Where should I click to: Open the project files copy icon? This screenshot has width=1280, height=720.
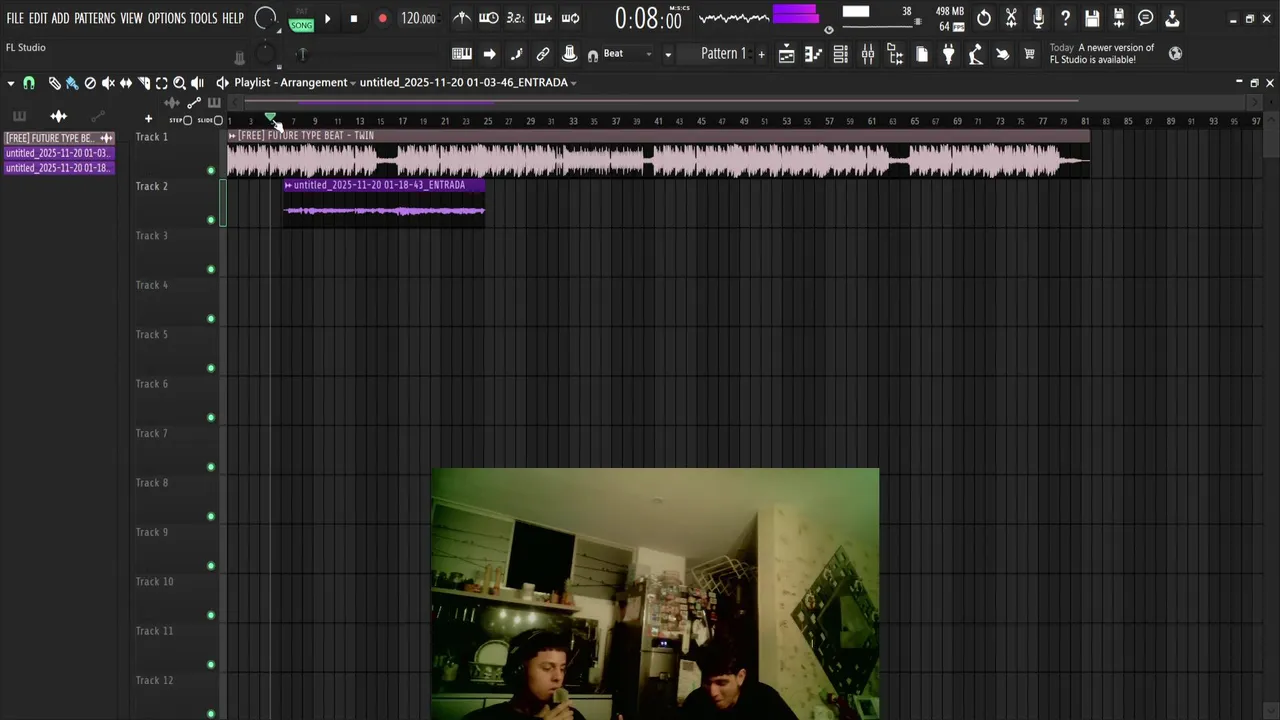[x=922, y=55]
